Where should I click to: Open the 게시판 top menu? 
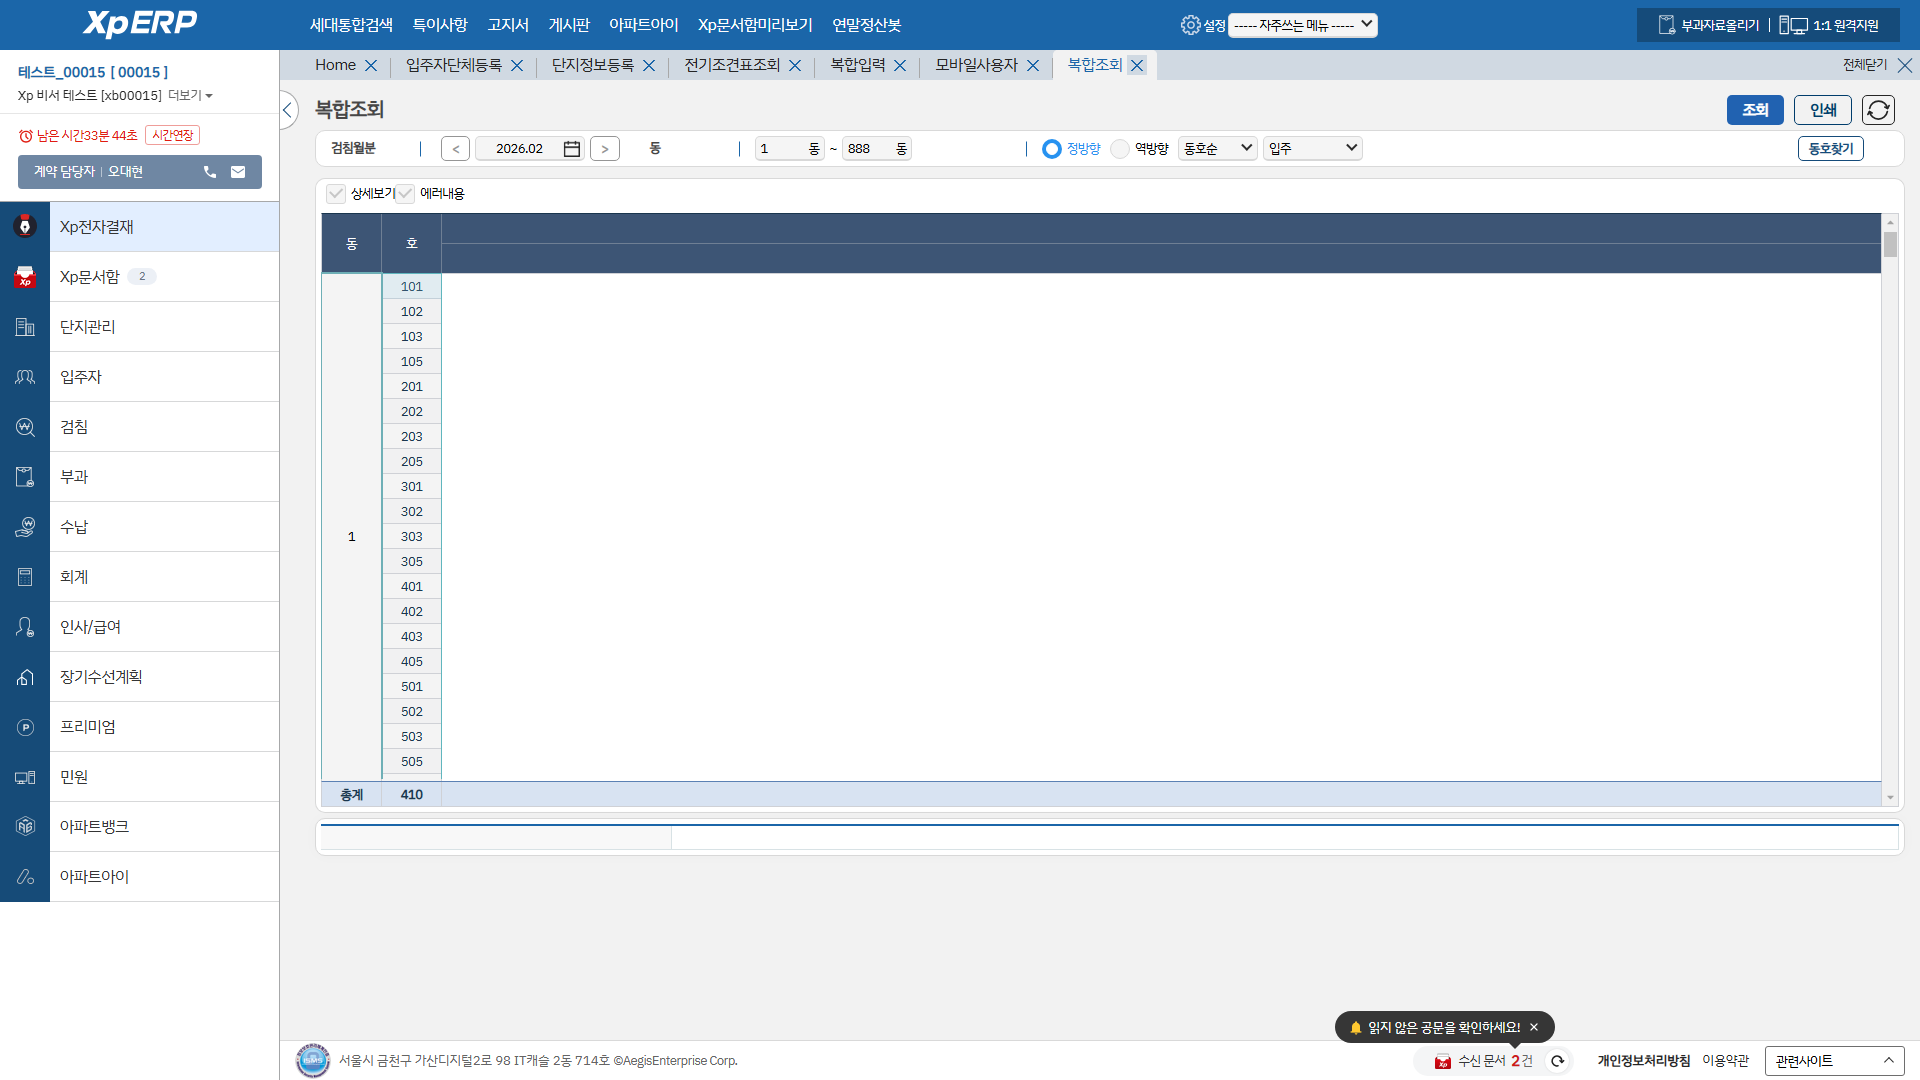(x=569, y=25)
